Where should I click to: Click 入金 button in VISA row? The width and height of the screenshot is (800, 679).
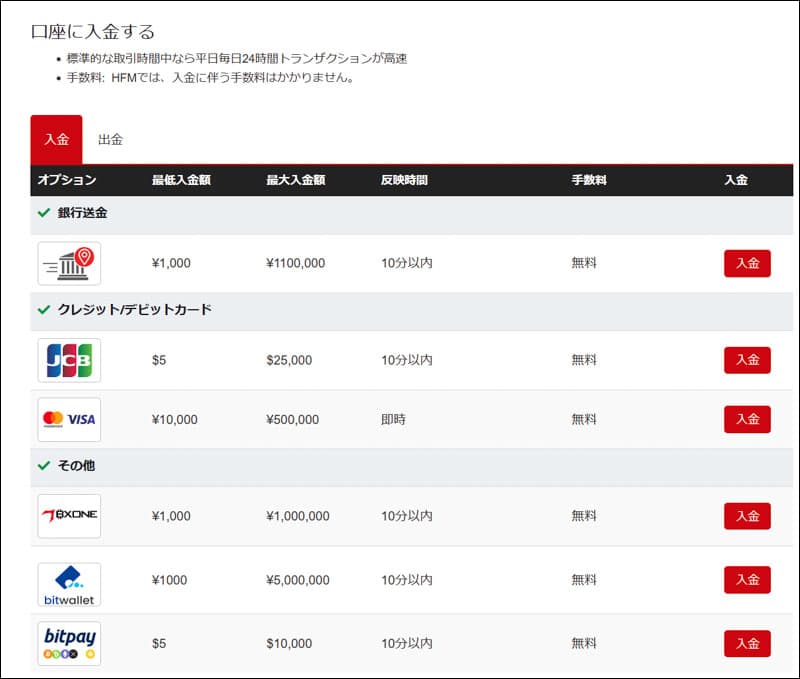point(747,419)
